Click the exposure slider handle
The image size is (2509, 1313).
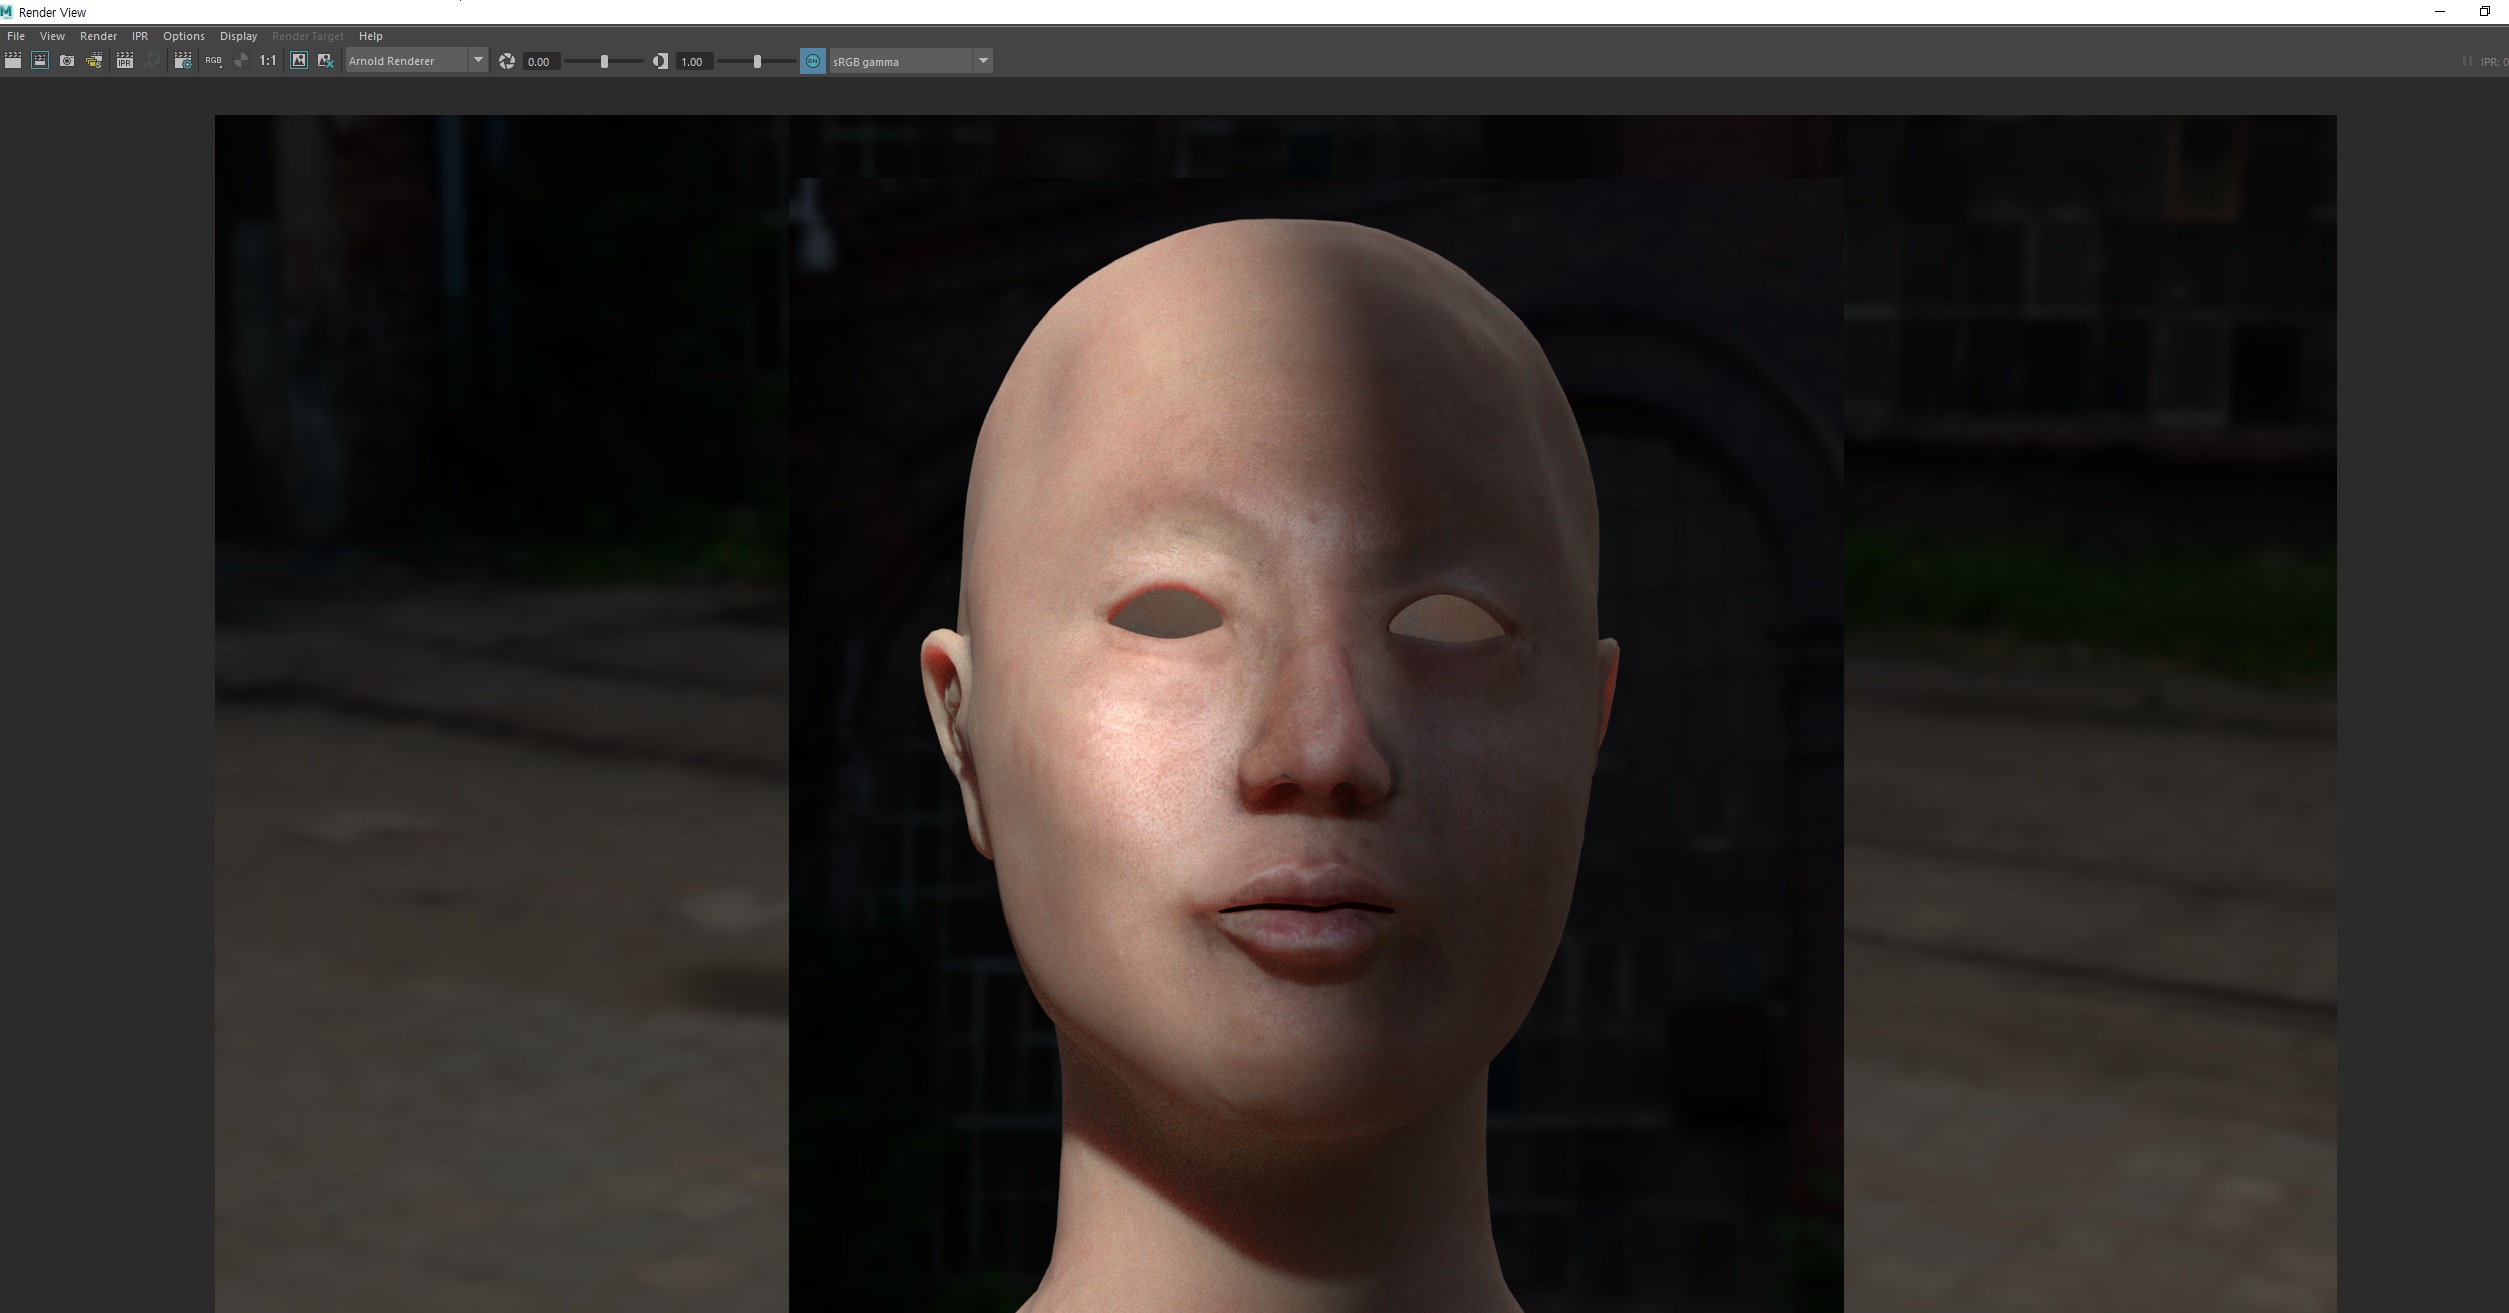[604, 61]
